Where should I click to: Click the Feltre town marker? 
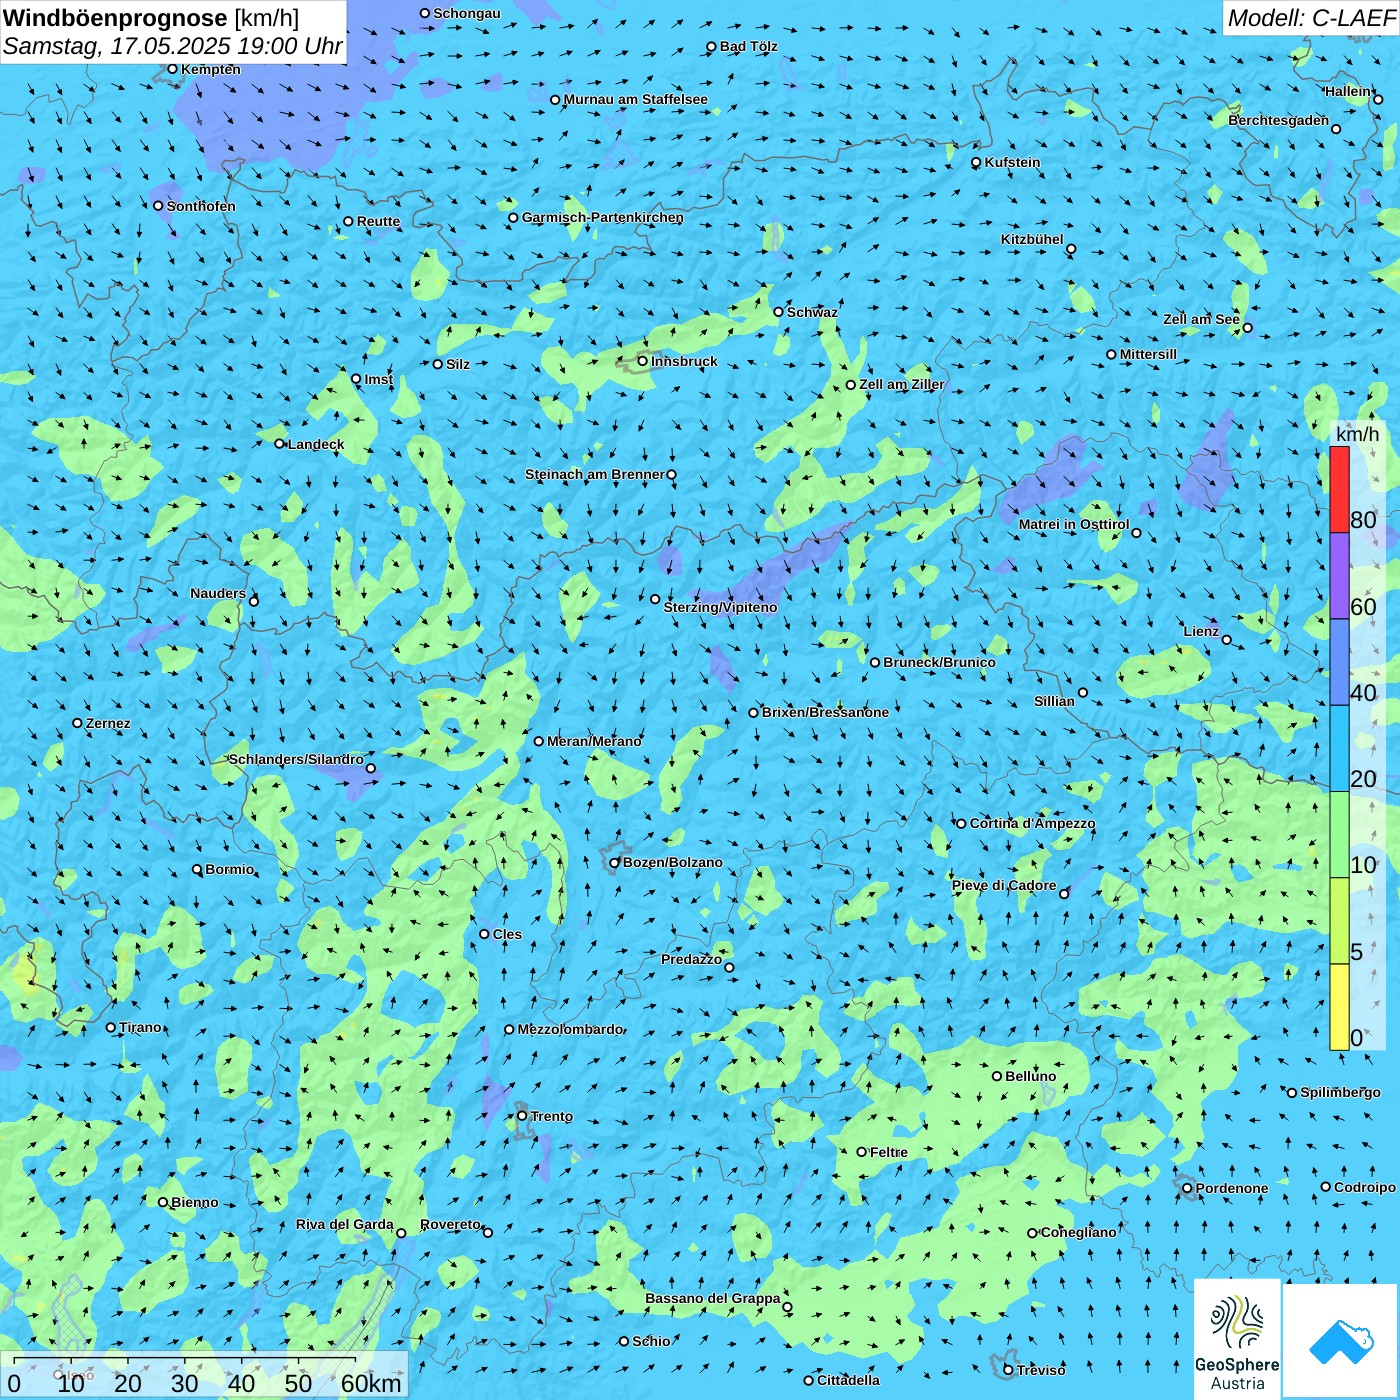point(862,1152)
